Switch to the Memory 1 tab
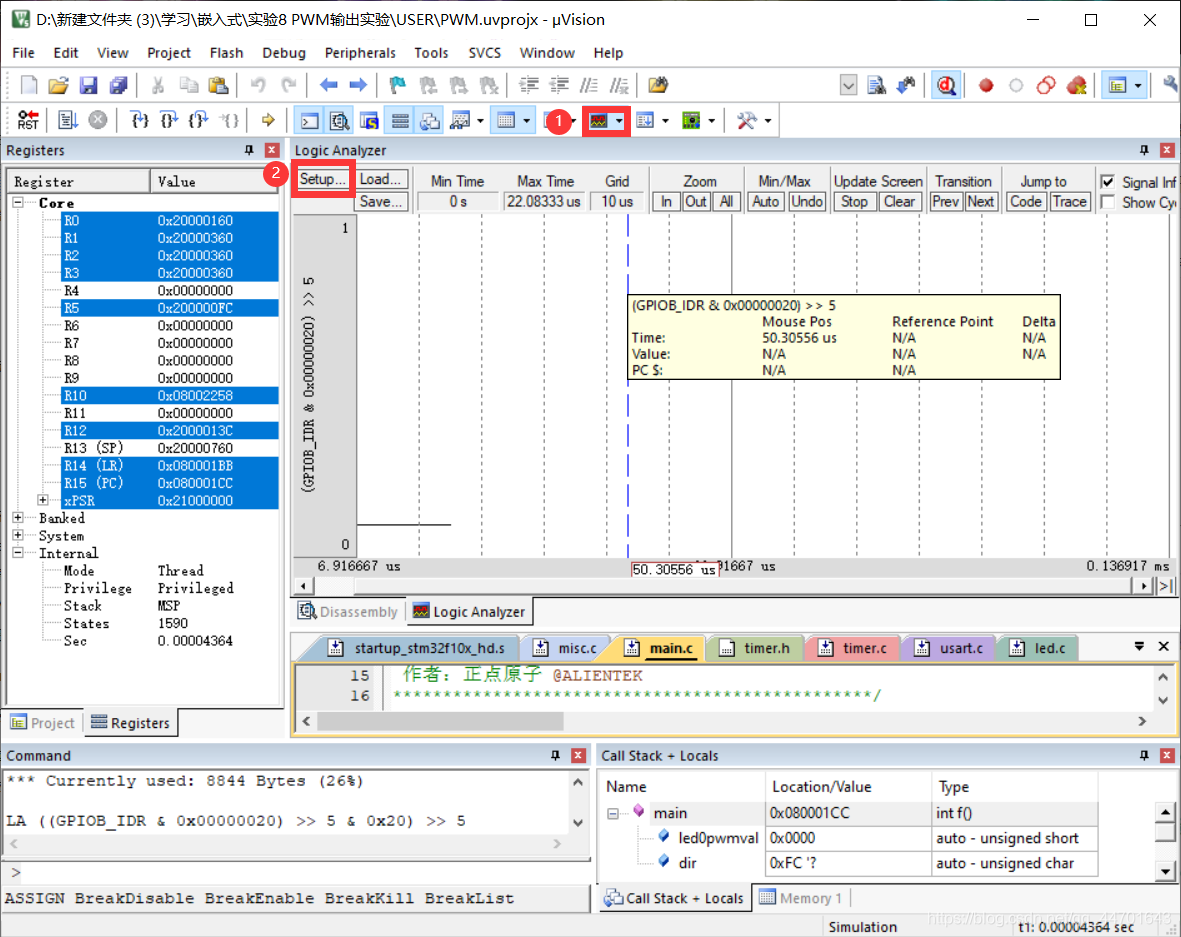 800,898
